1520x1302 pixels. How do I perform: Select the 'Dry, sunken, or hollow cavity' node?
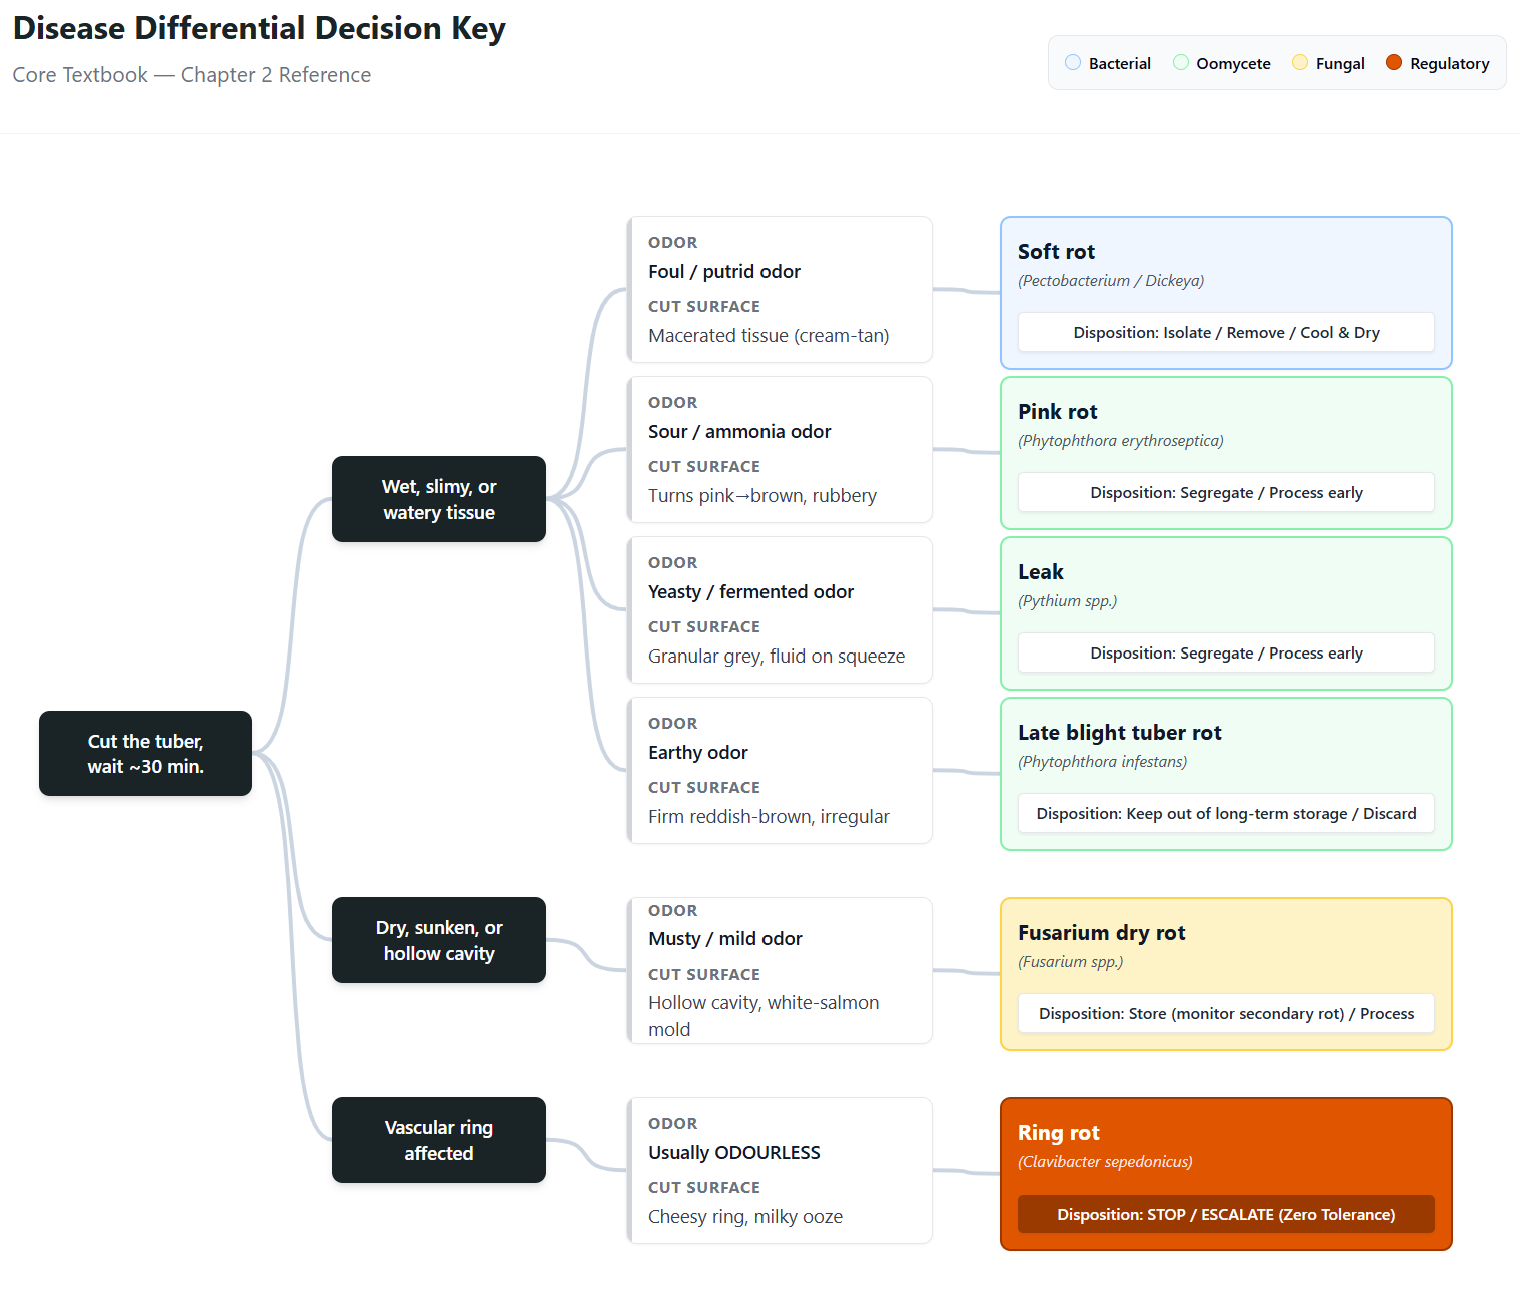pyautogui.click(x=439, y=940)
